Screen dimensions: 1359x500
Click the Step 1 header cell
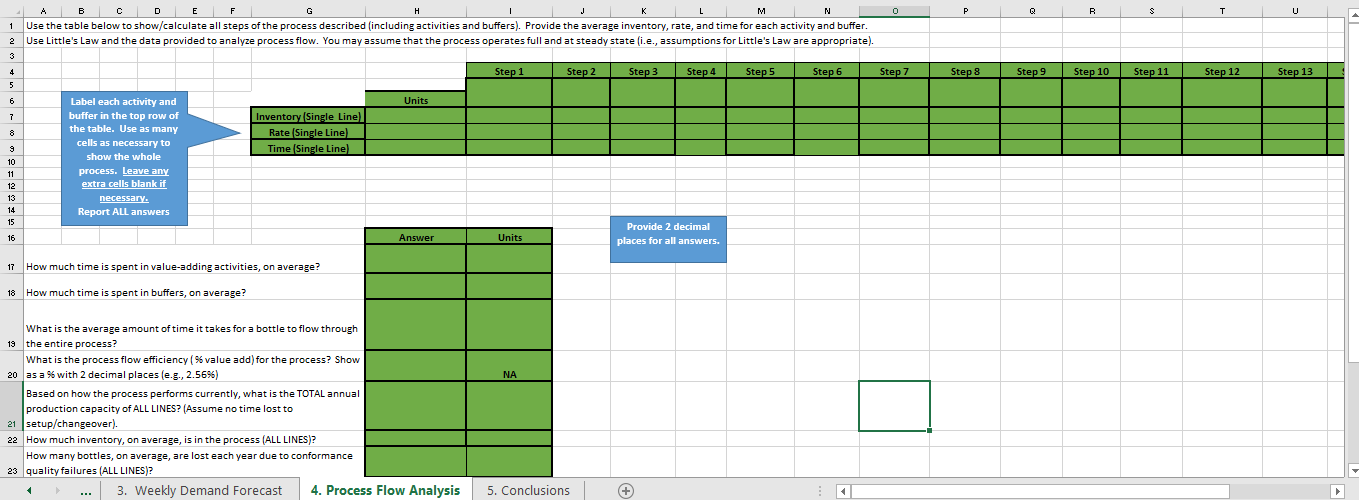click(509, 71)
